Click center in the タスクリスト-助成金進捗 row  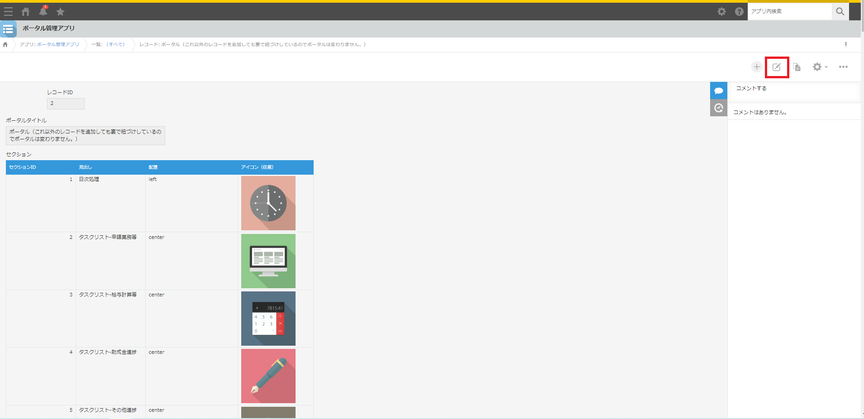[x=192, y=376]
